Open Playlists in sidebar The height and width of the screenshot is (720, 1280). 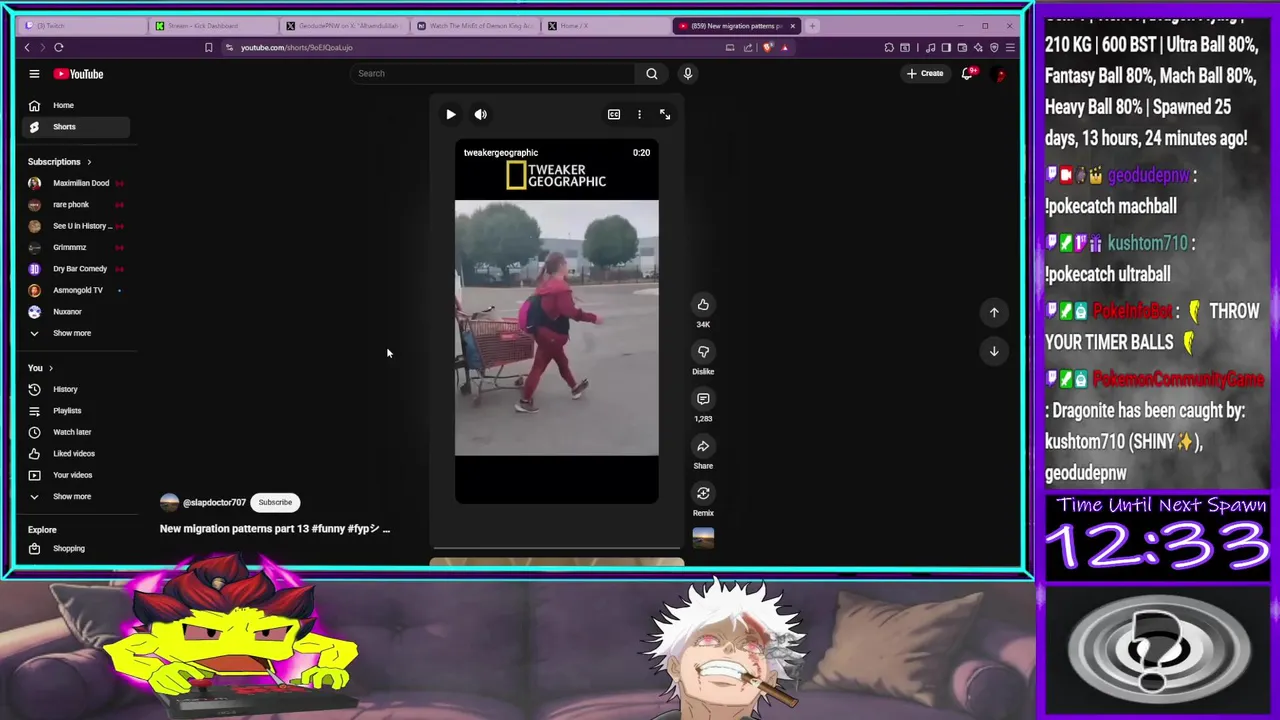[76, 411]
